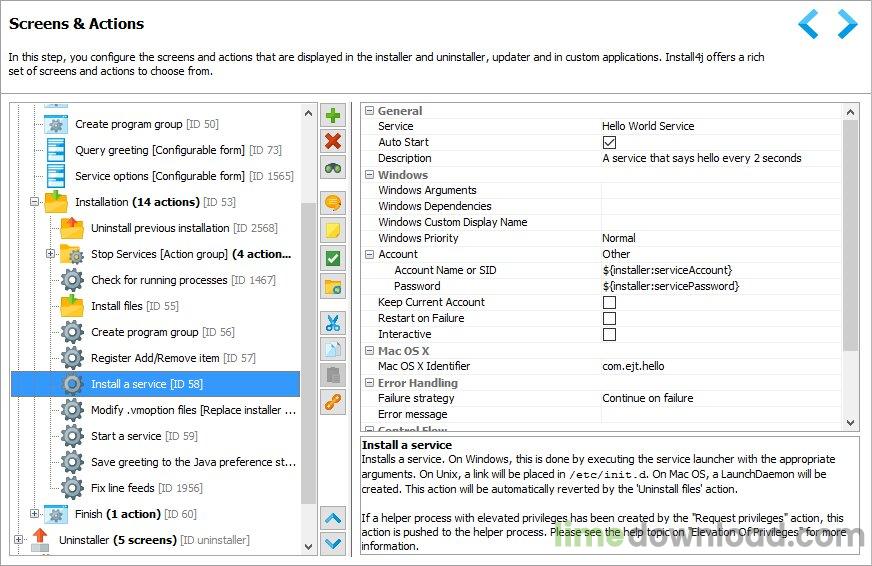The width and height of the screenshot is (872, 566).
Task: Collapse the Installation tree node
Action: [34, 201]
